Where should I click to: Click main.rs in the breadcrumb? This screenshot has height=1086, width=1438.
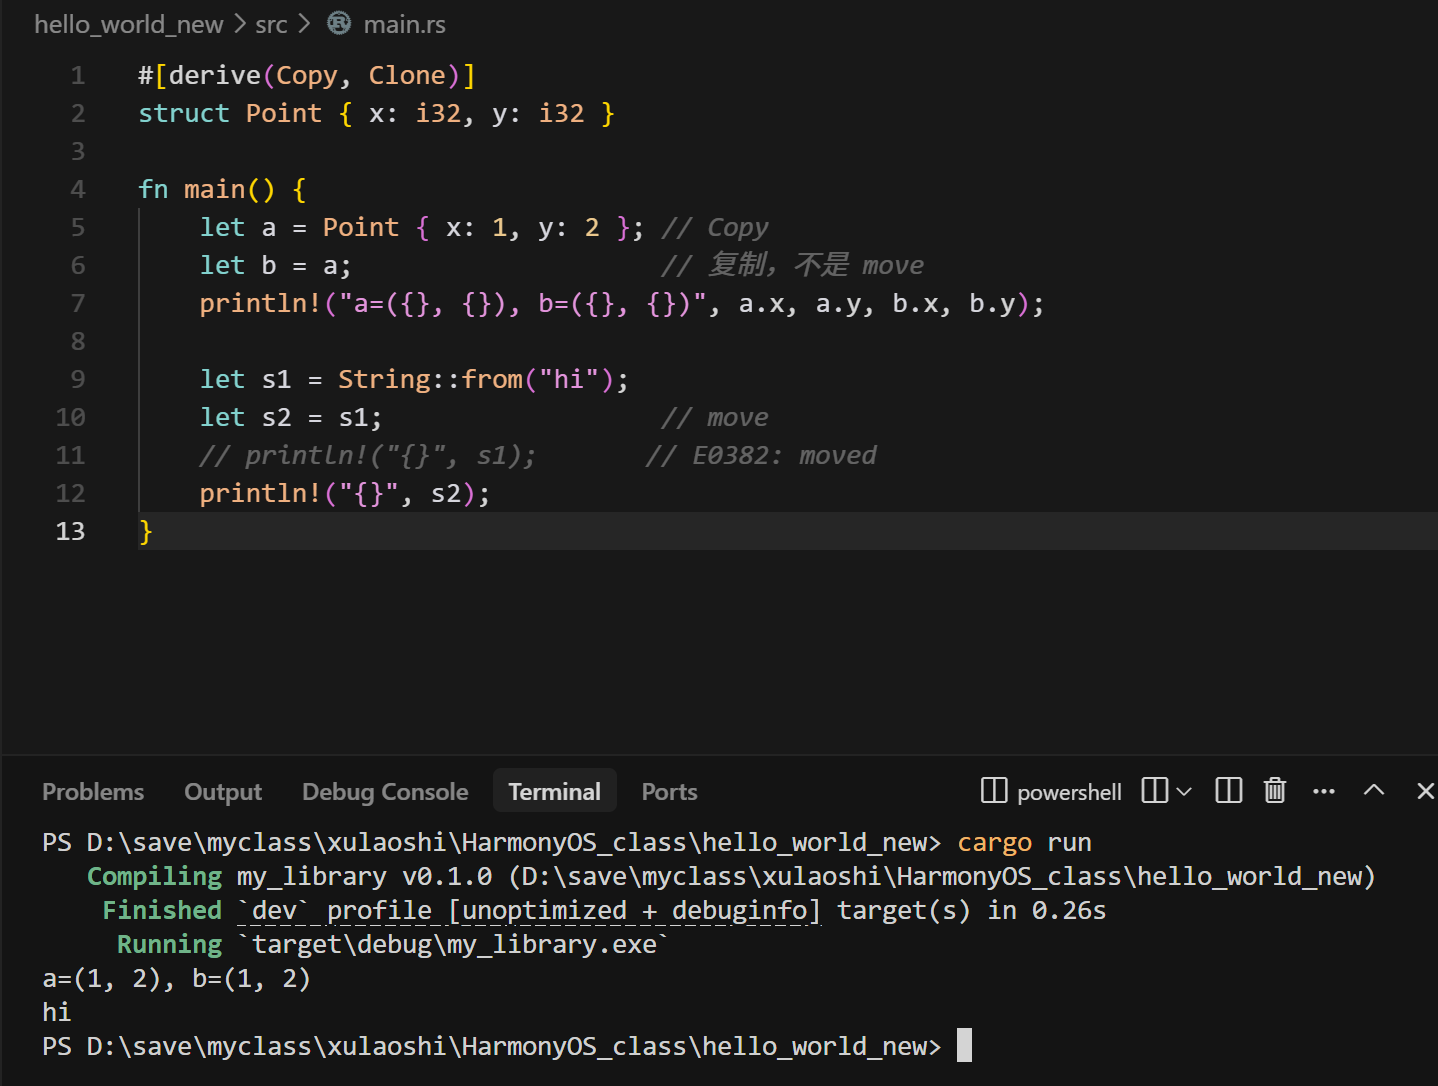tap(404, 24)
